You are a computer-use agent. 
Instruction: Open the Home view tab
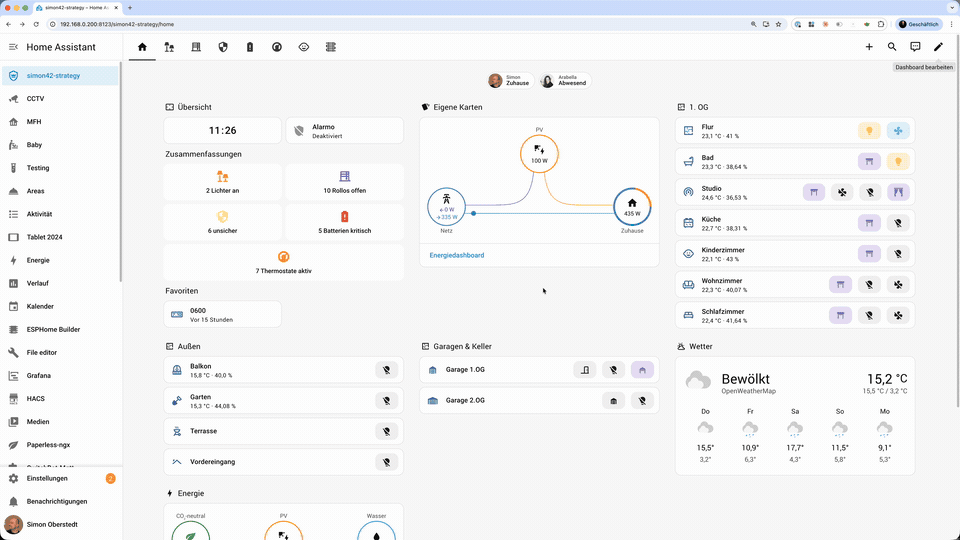tap(142, 47)
